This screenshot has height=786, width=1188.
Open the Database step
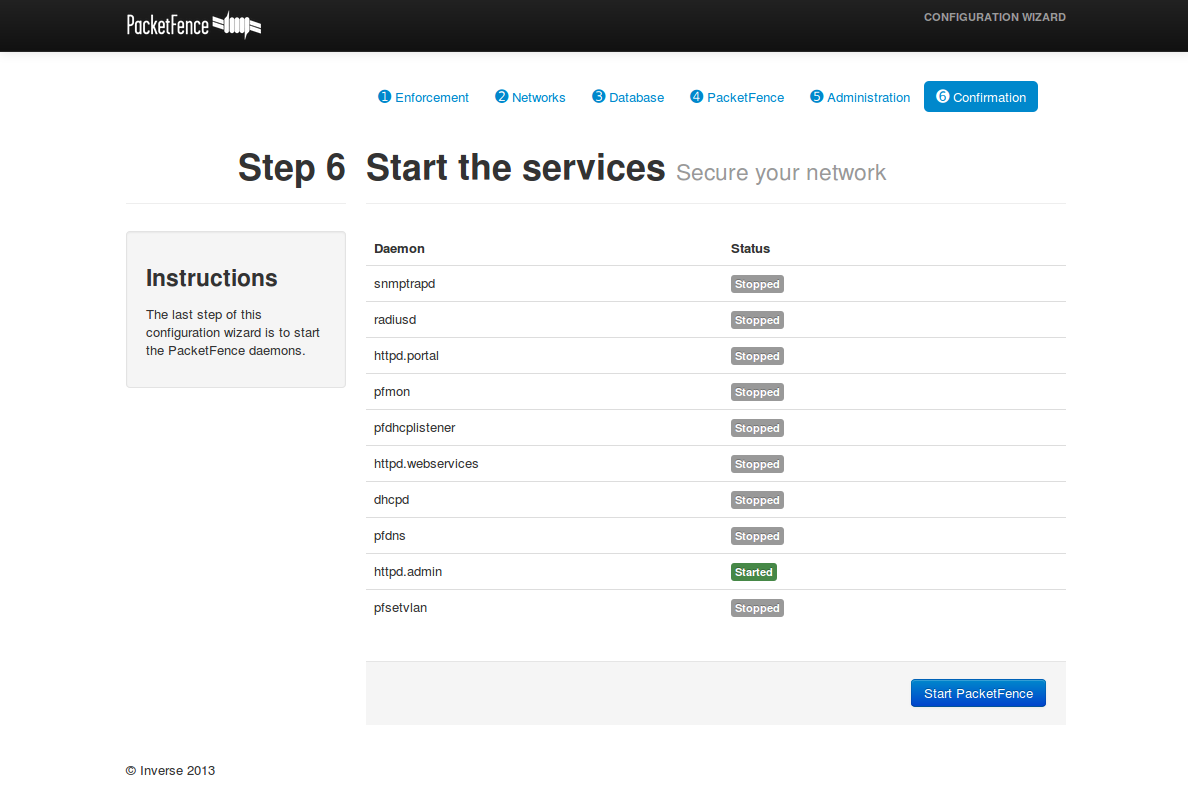coord(628,97)
